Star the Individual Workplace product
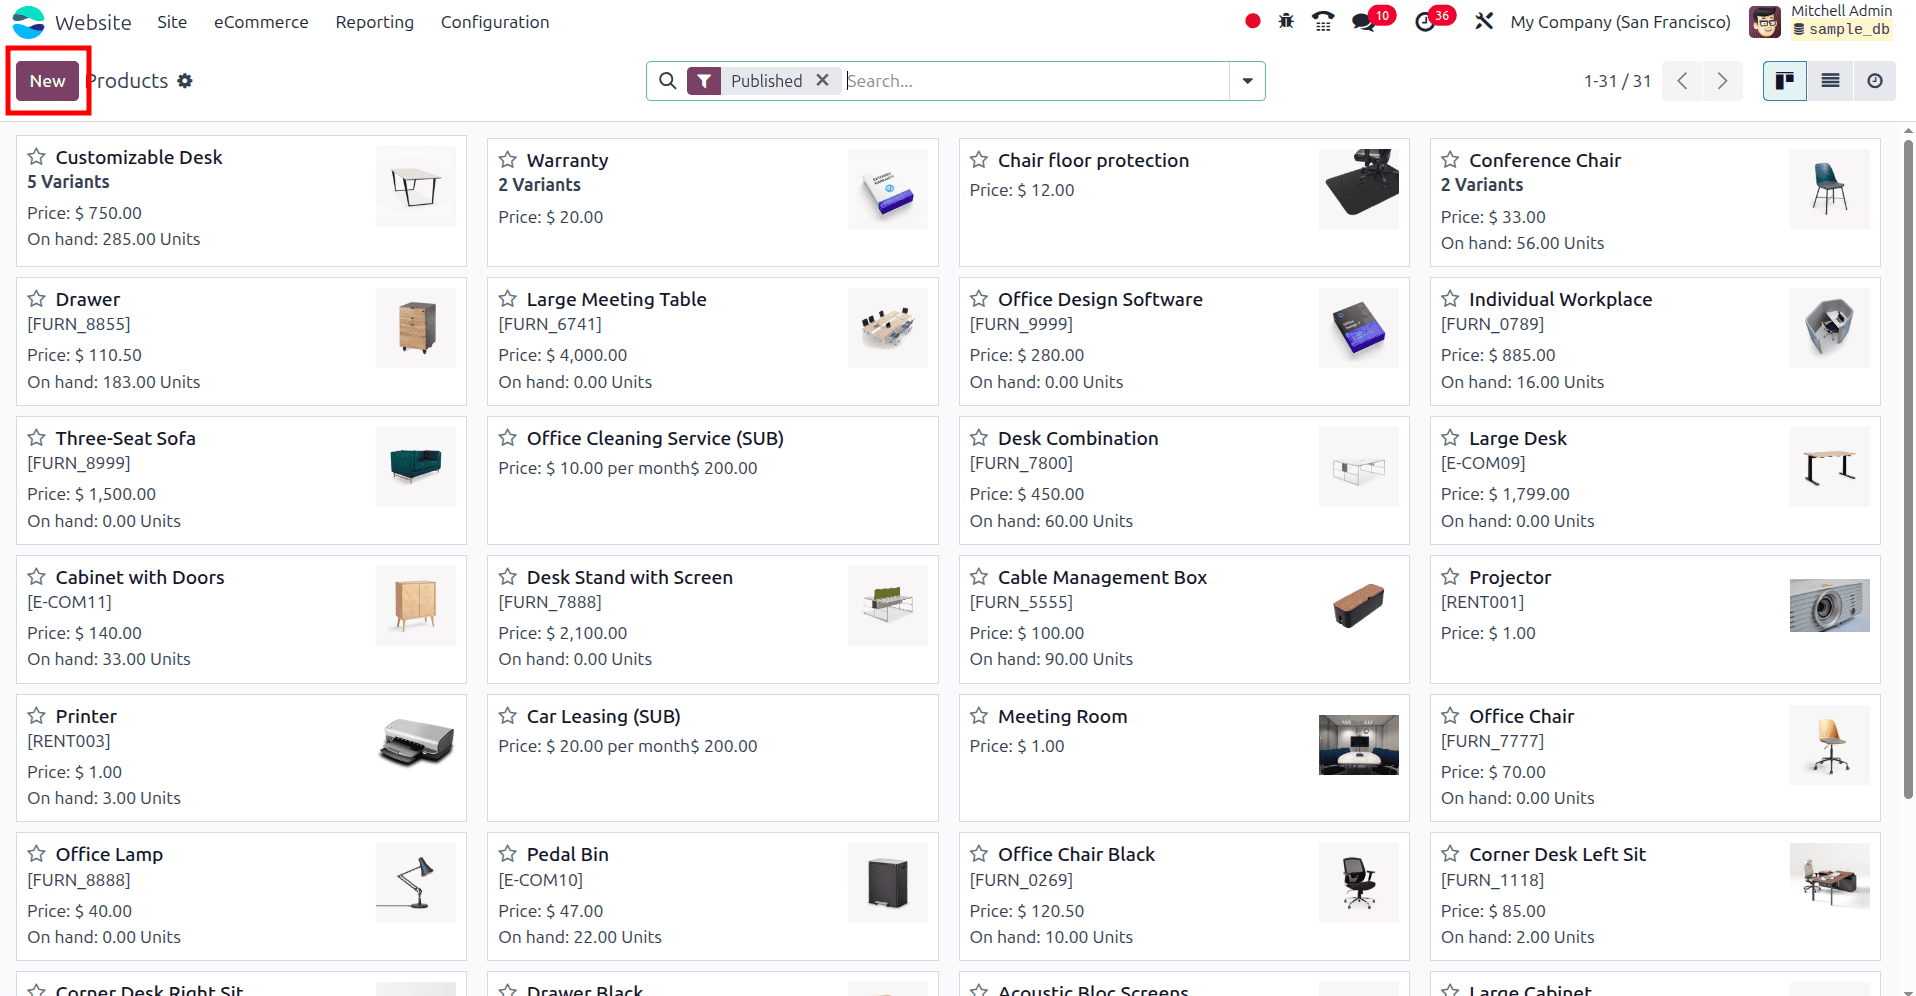Image resolution: width=1916 pixels, height=996 pixels. (x=1450, y=299)
